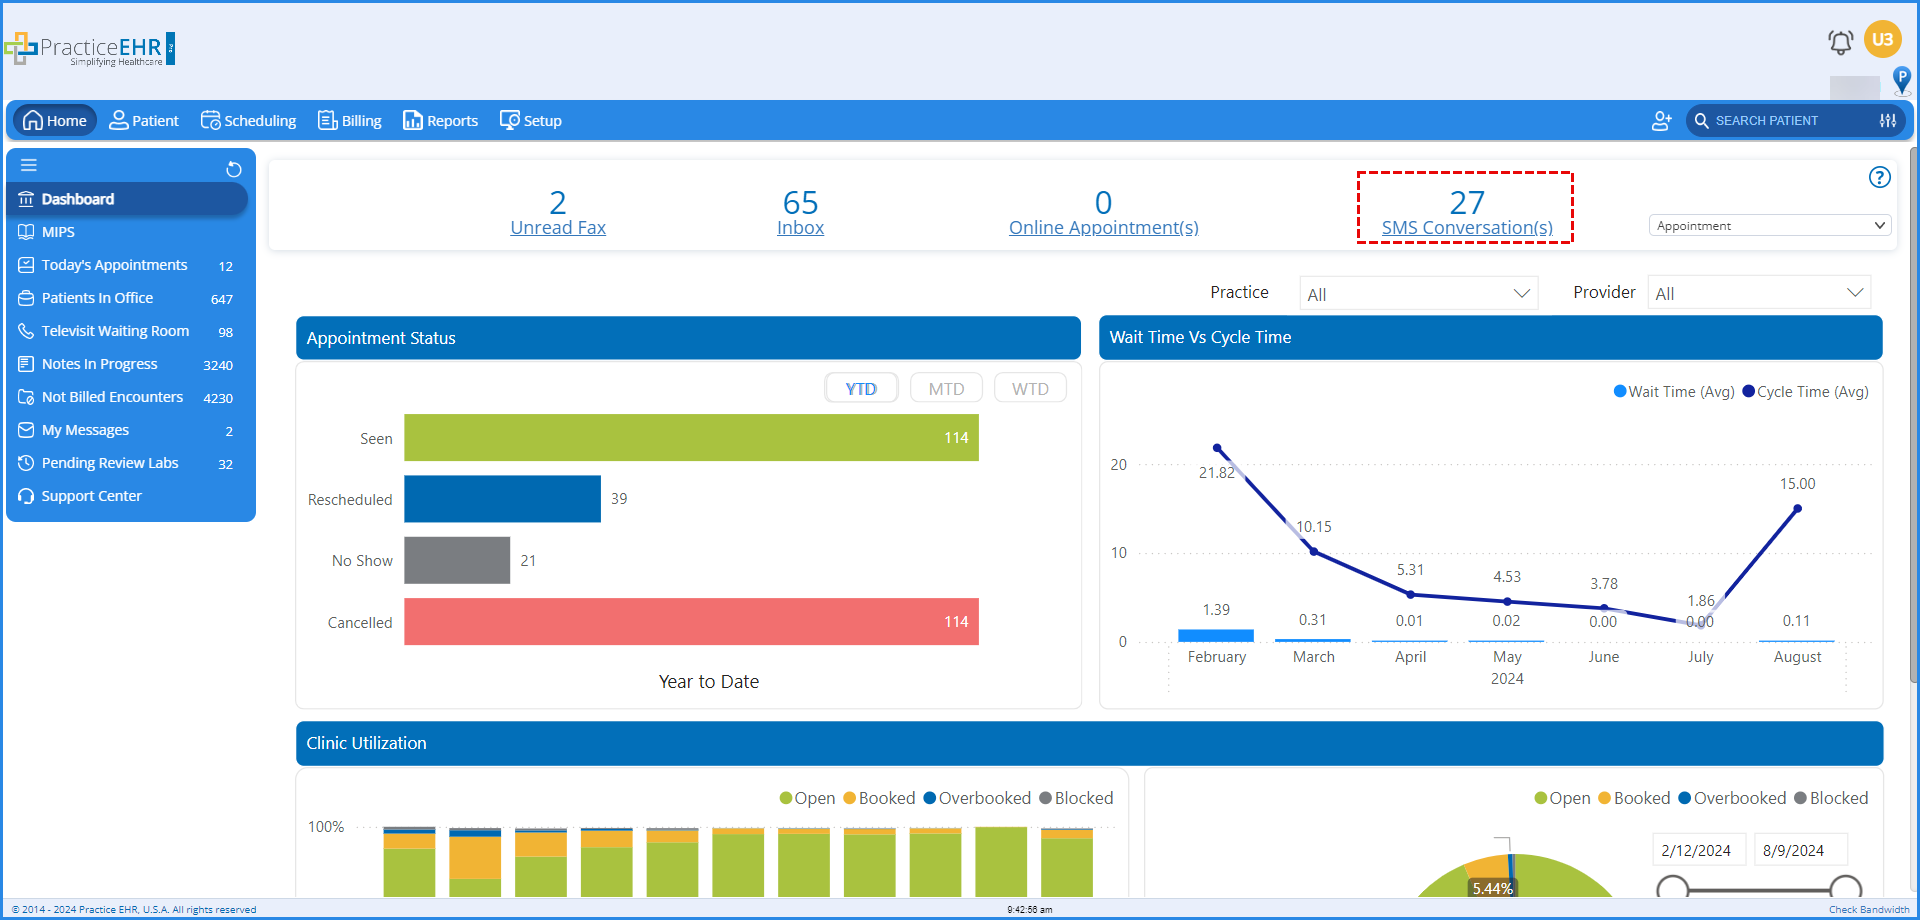Toggle Blocked legend in left utilization chart
Image resolution: width=1920 pixels, height=920 pixels.
point(1076,798)
